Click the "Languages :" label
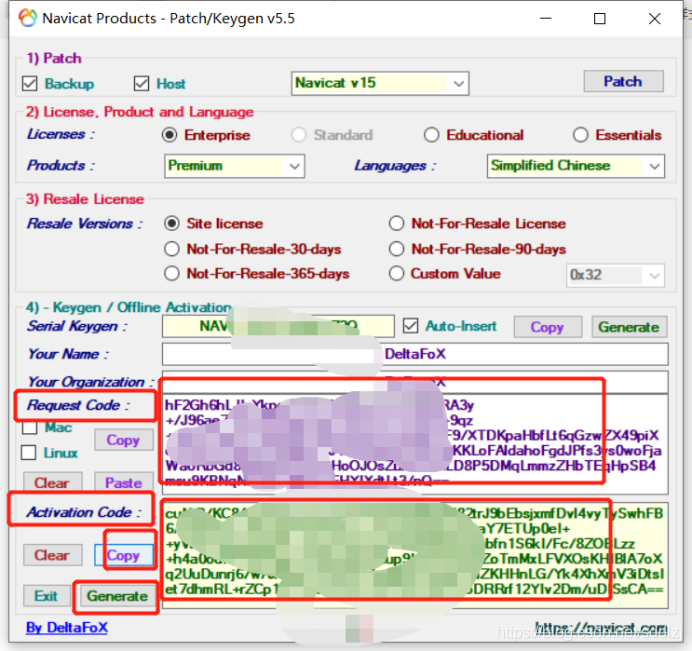 tap(395, 166)
